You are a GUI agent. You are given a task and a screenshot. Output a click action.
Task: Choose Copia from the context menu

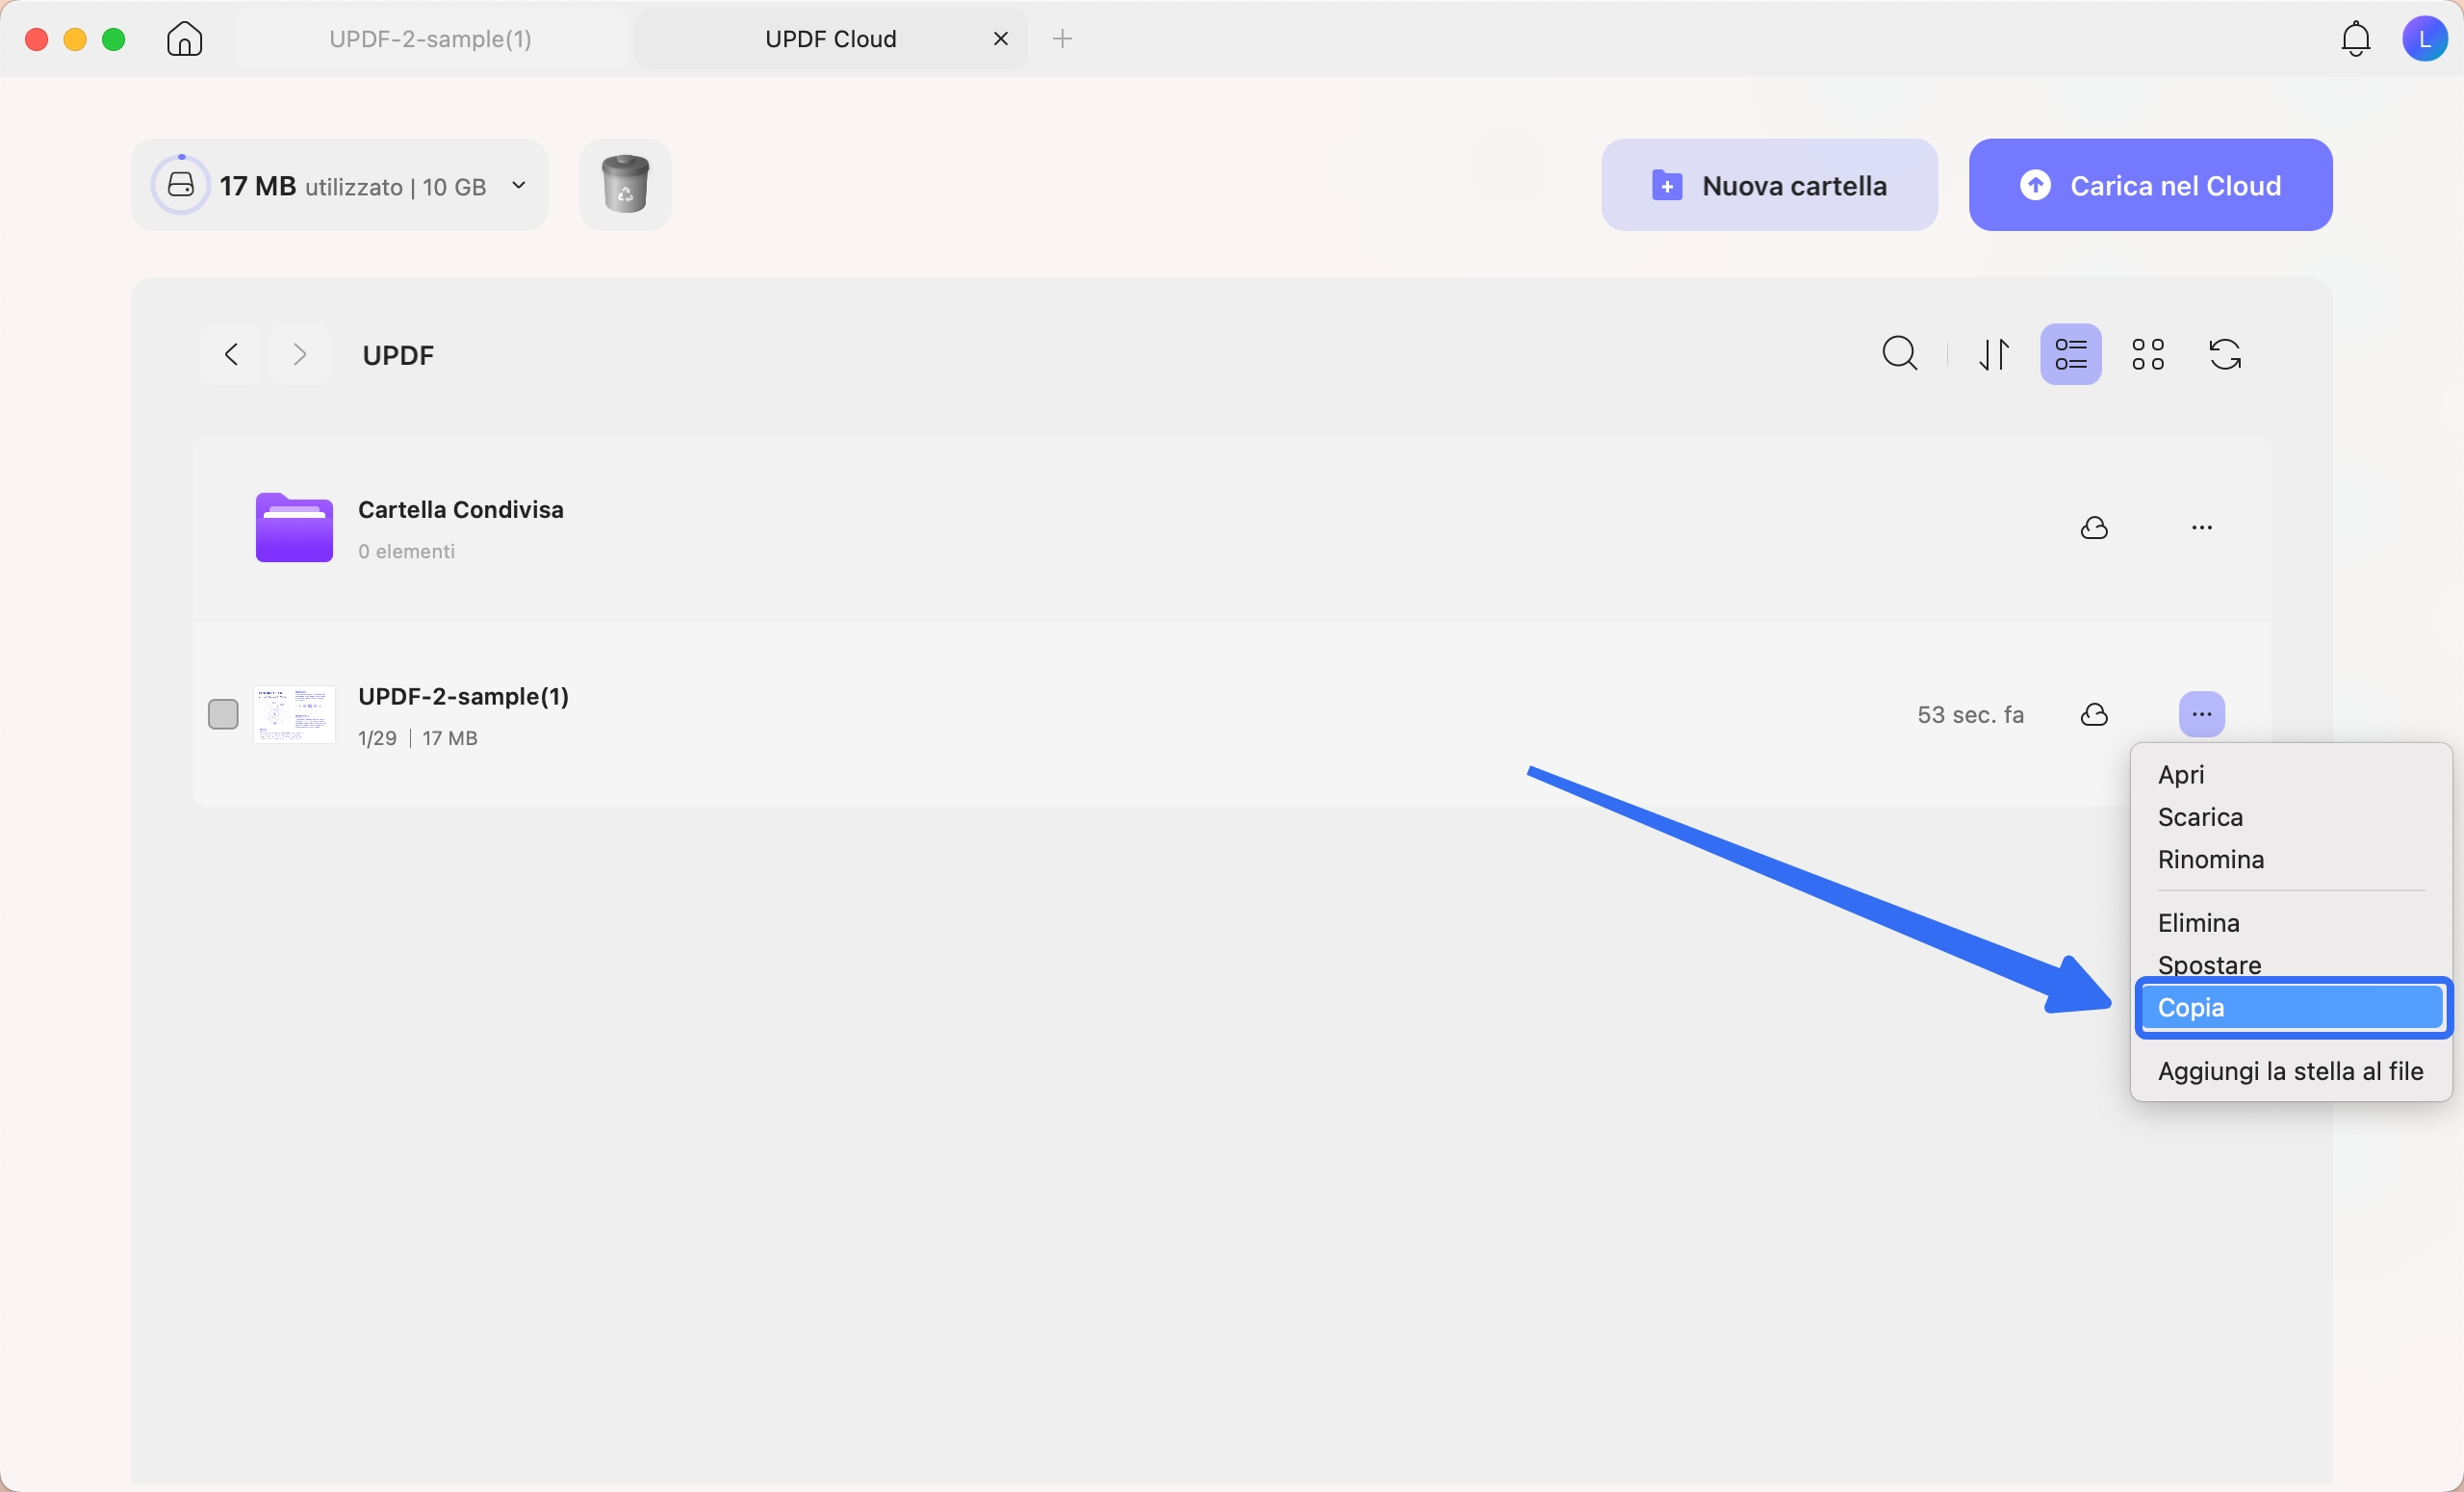click(x=2291, y=1007)
